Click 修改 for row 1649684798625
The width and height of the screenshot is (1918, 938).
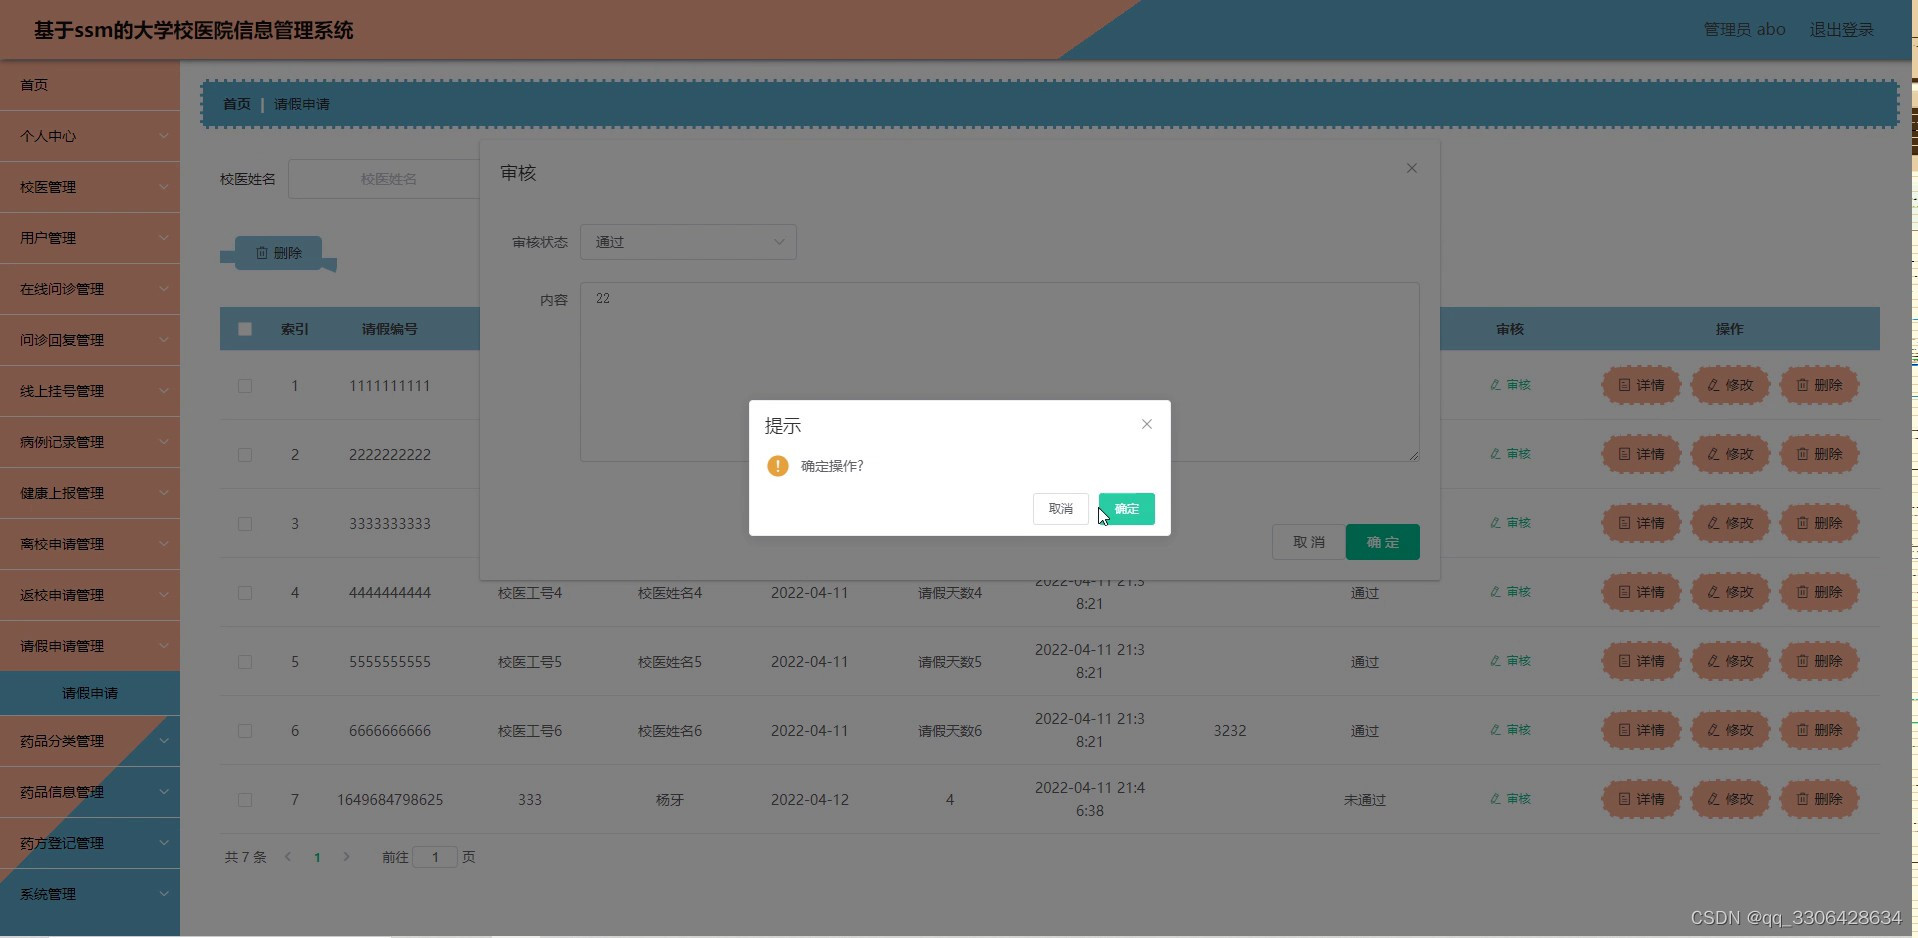click(1730, 799)
